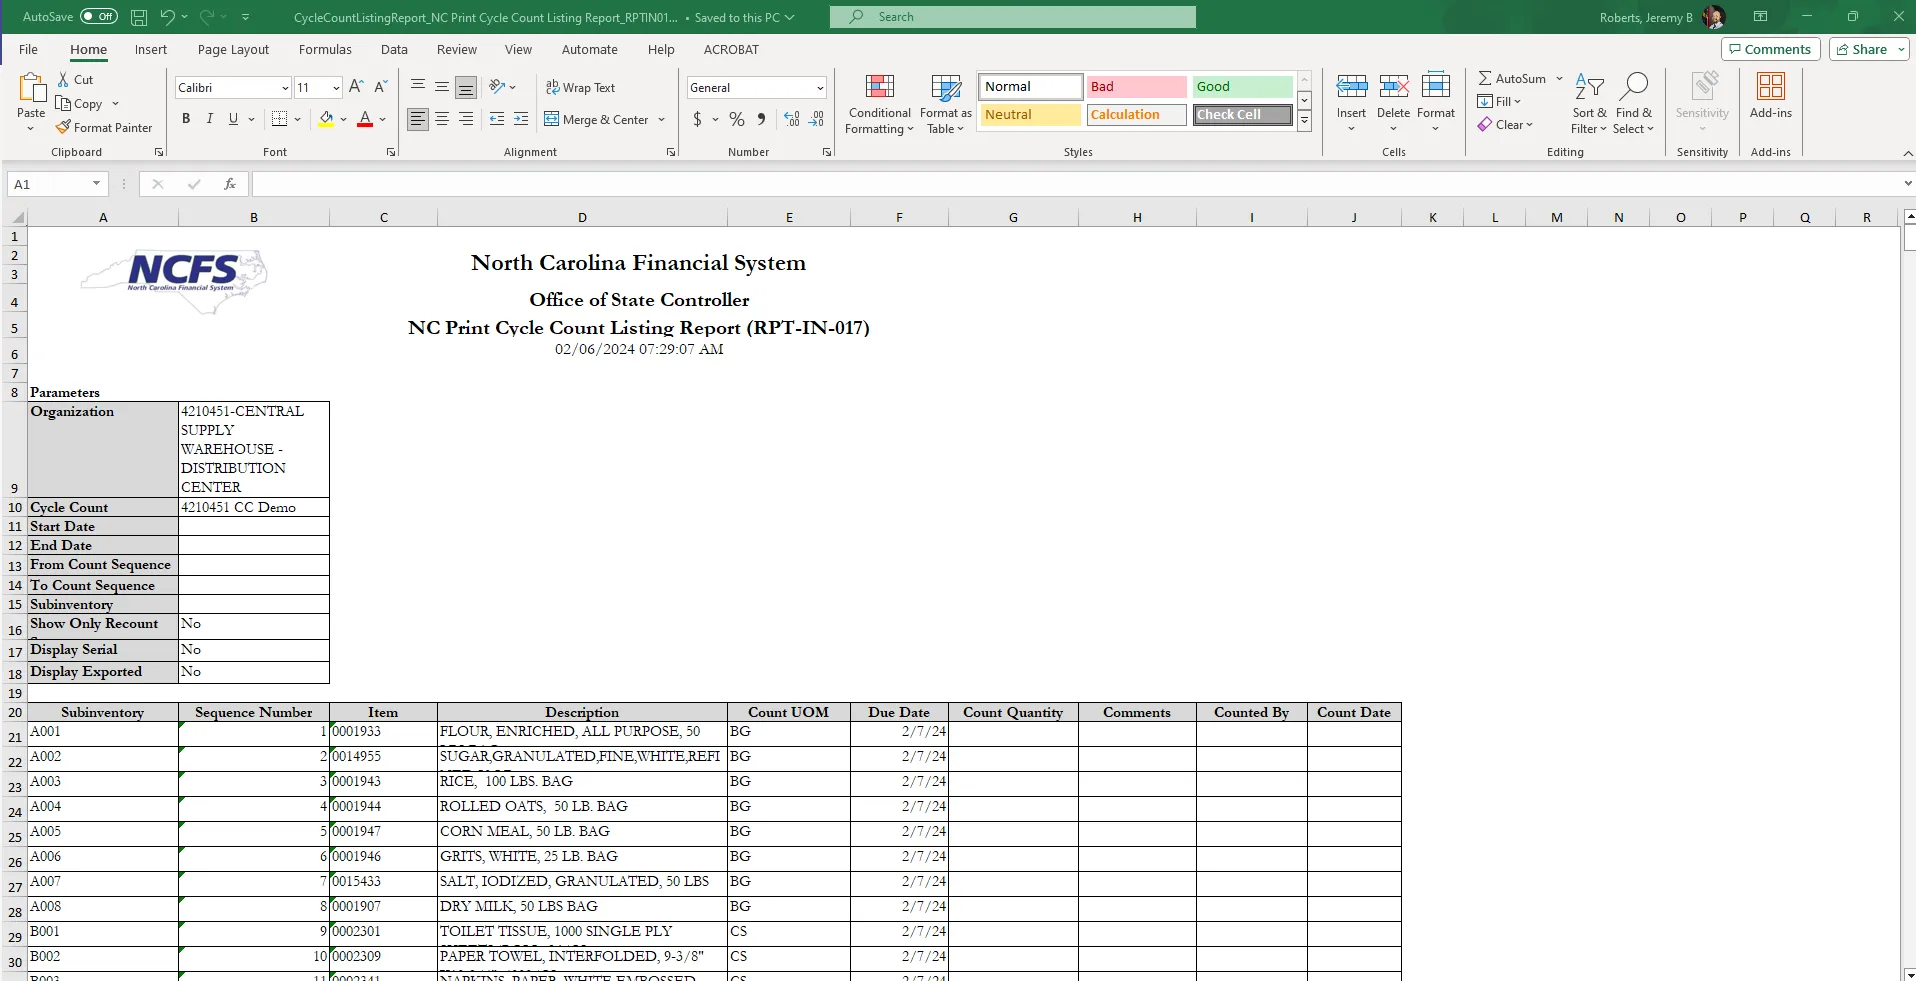This screenshot has height=981, width=1916.
Task: Click the Merge & Center icon
Action: (551, 119)
